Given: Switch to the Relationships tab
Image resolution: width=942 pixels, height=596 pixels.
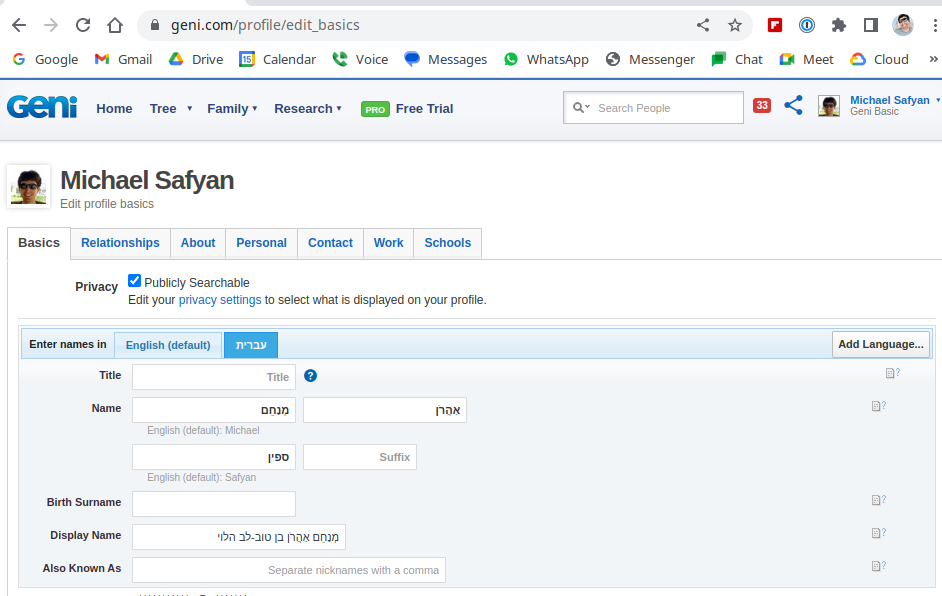Looking at the screenshot, I should point(120,243).
